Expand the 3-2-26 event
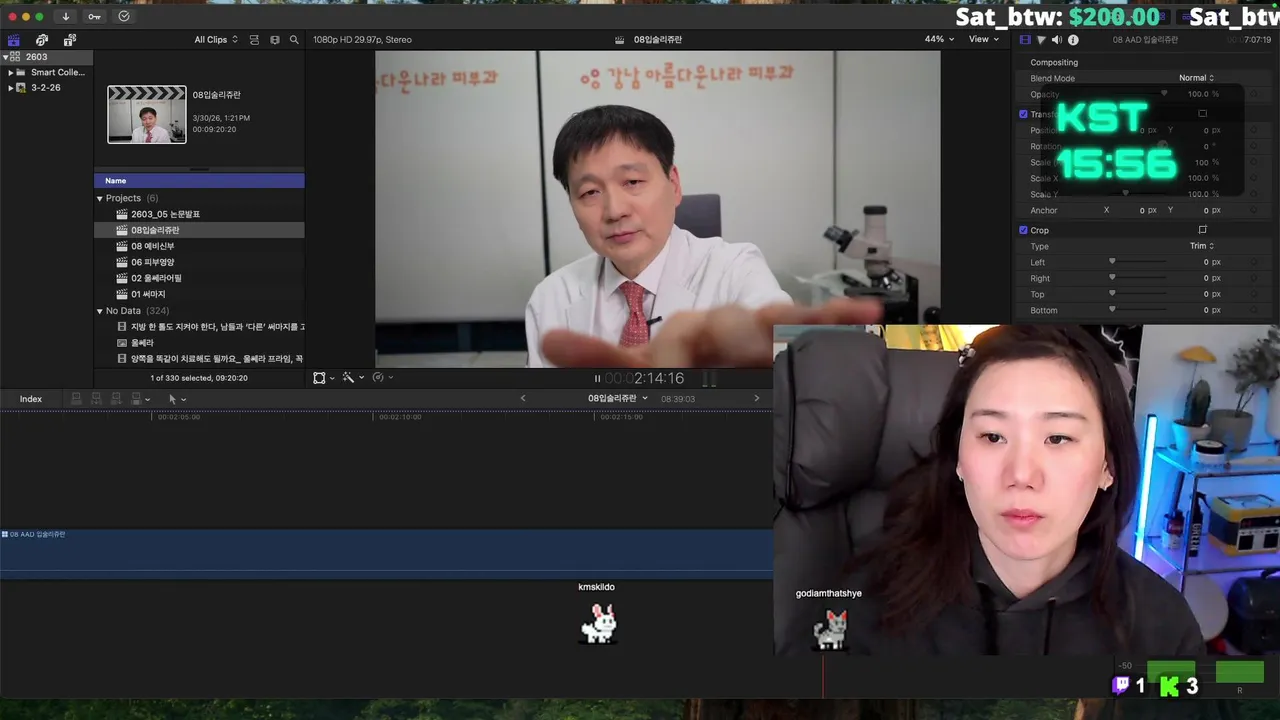The image size is (1280, 720). pyautogui.click(x=10, y=88)
